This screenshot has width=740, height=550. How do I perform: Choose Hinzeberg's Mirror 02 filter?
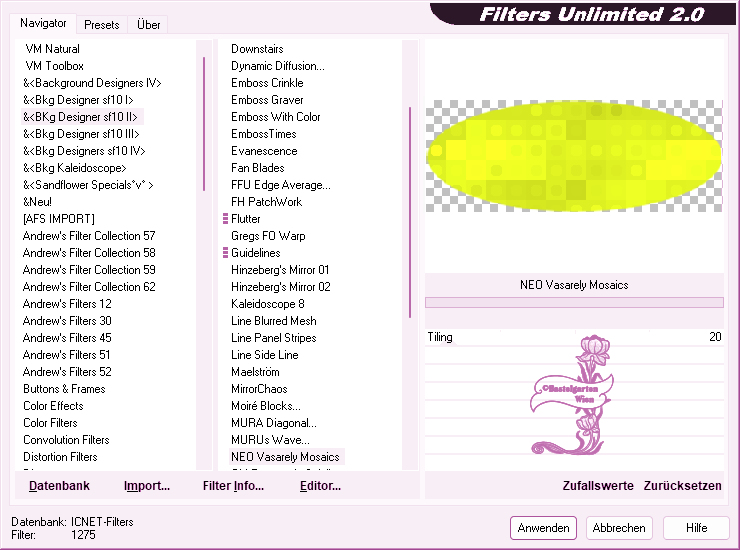click(281, 287)
